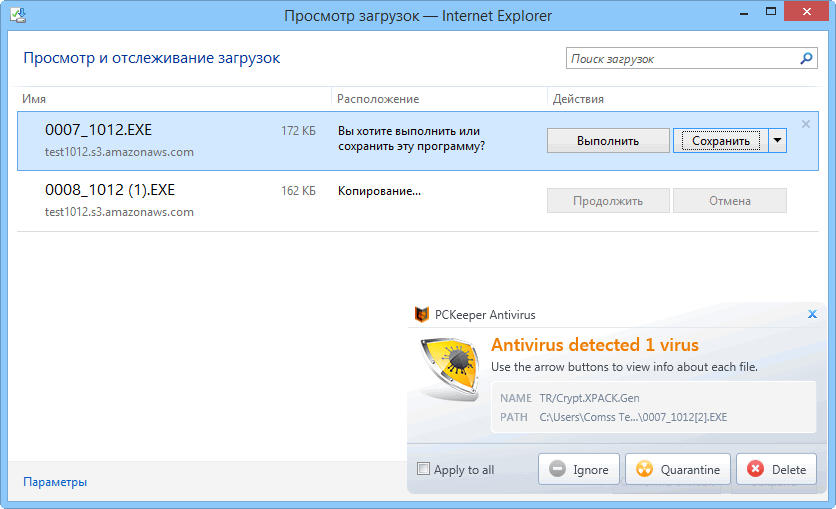The image size is (836, 509).
Task: Click the 162 КБ file size
Action: (298, 190)
